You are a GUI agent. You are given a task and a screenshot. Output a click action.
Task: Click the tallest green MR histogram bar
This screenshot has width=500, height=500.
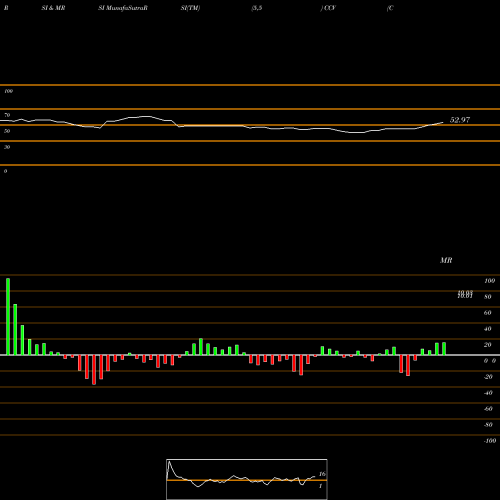click(8, 316)
